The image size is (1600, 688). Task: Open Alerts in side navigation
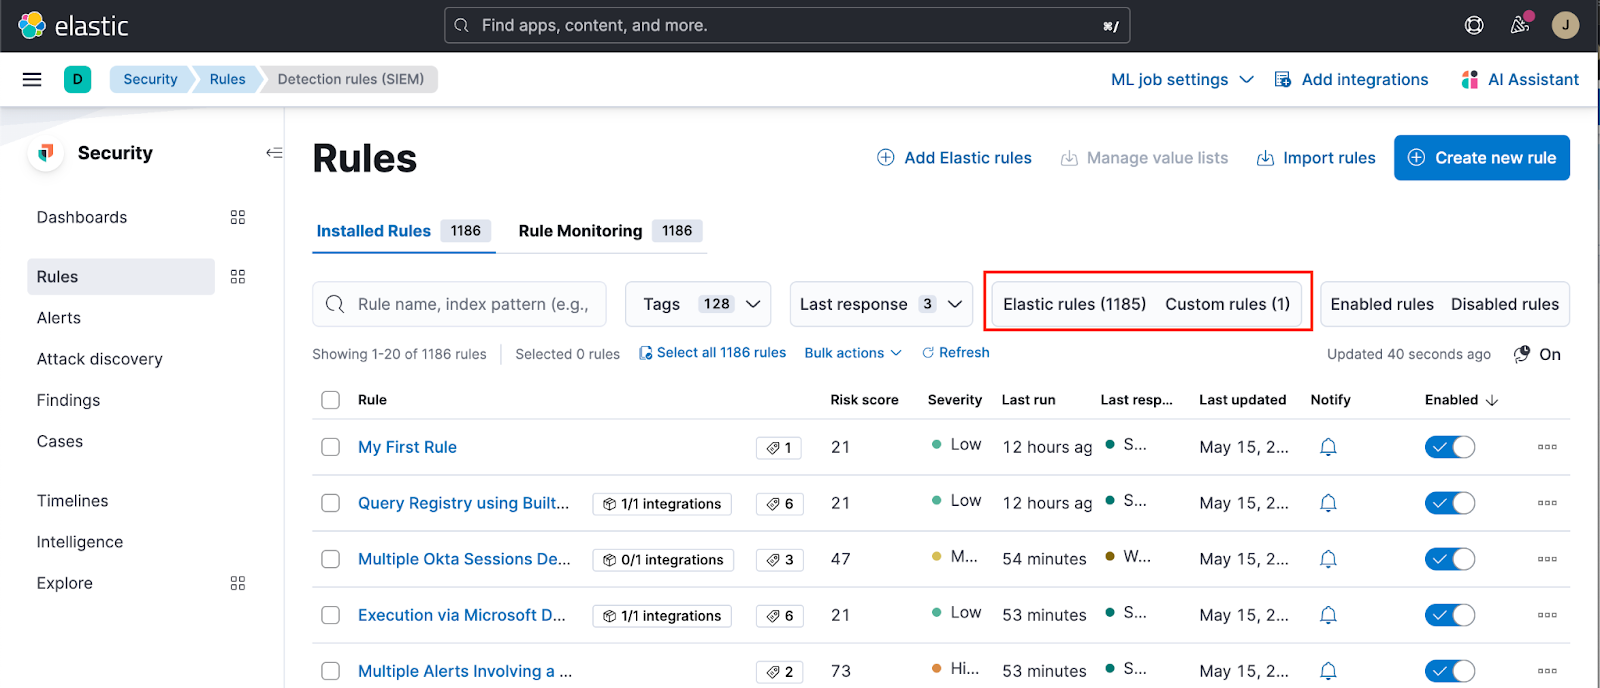pyautogui.click(x=59, y=318)
